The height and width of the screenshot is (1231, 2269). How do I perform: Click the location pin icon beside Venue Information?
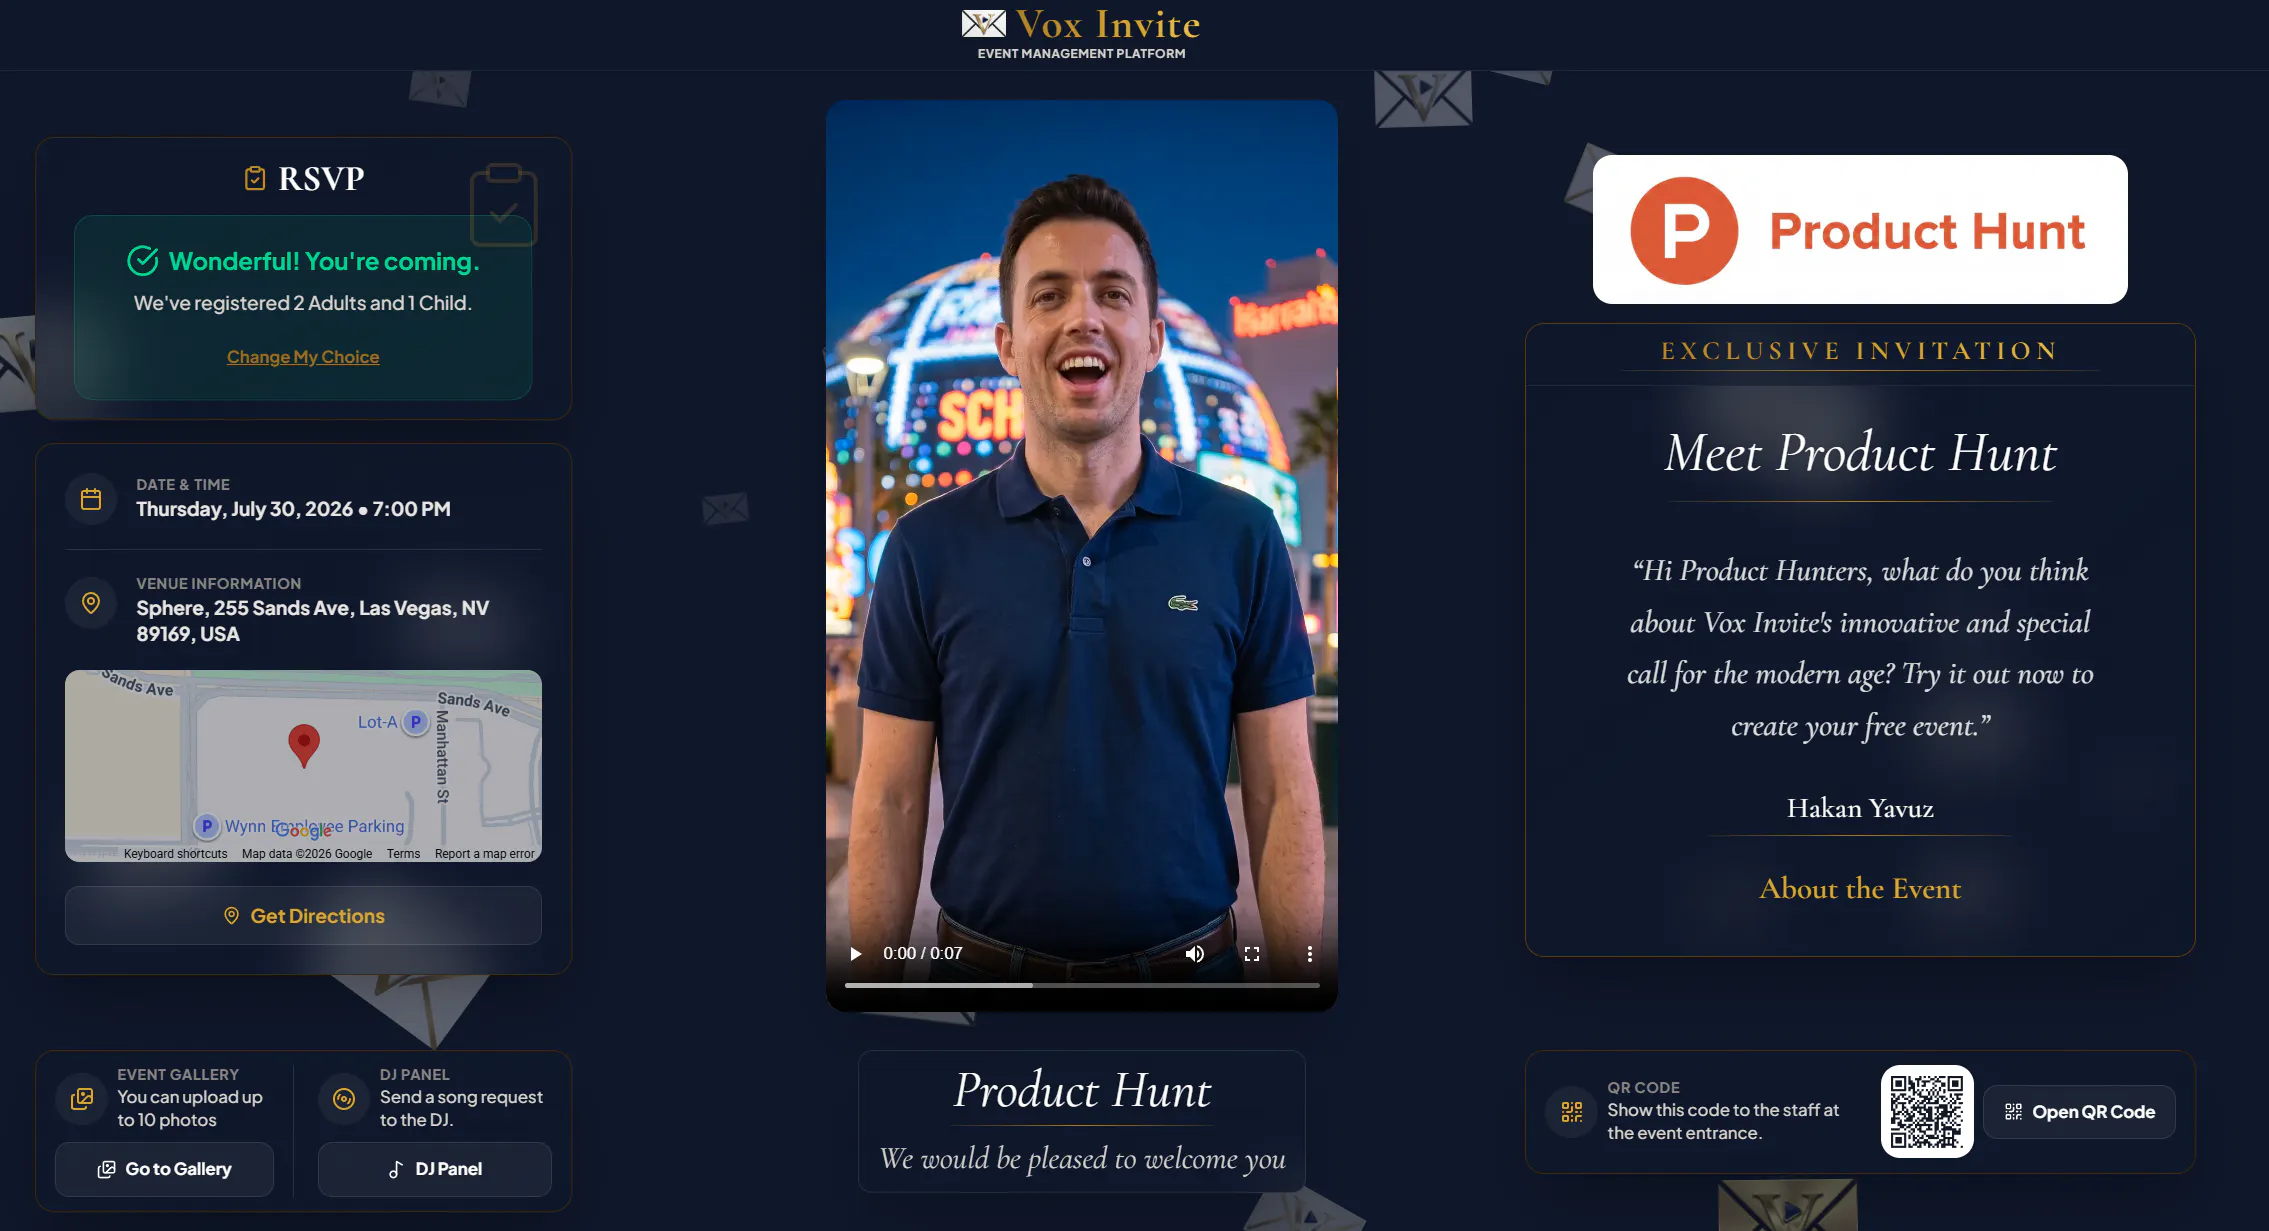pos(91,603)
